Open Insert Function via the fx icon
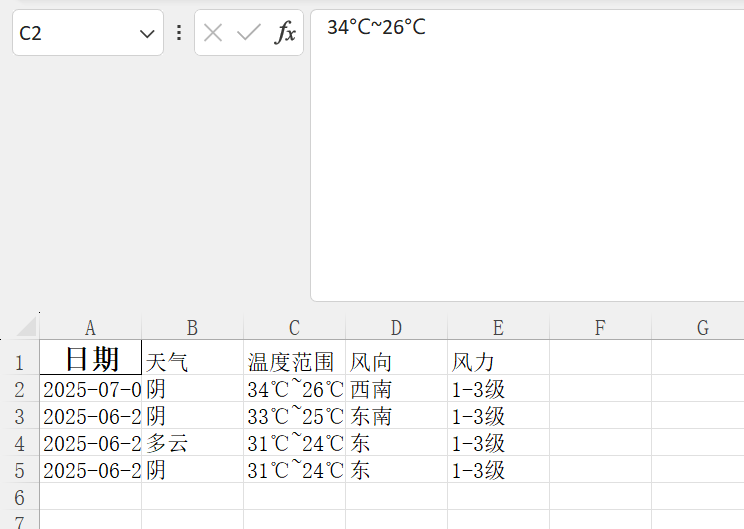The image size is (744, 529). [285, 33]
